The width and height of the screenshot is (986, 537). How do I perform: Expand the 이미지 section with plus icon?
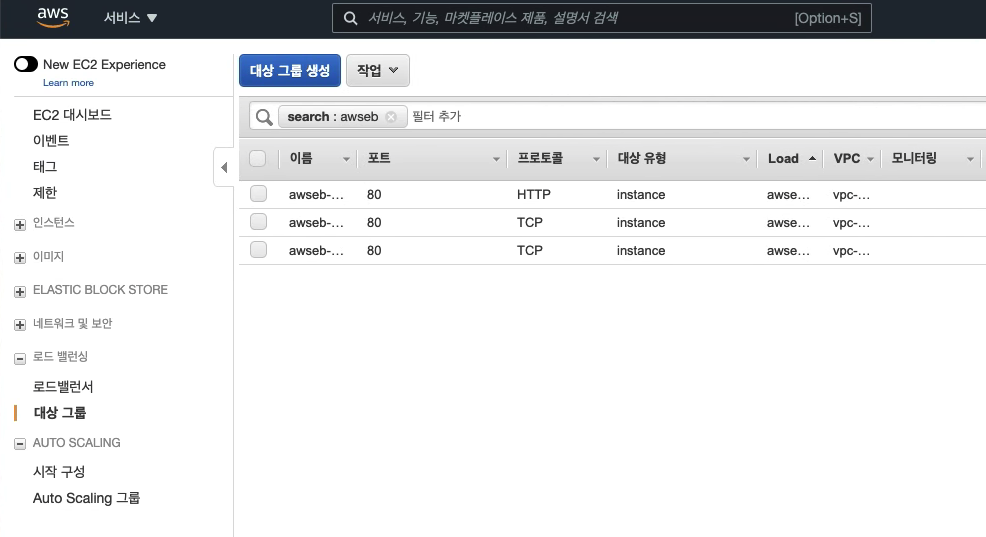20,258
